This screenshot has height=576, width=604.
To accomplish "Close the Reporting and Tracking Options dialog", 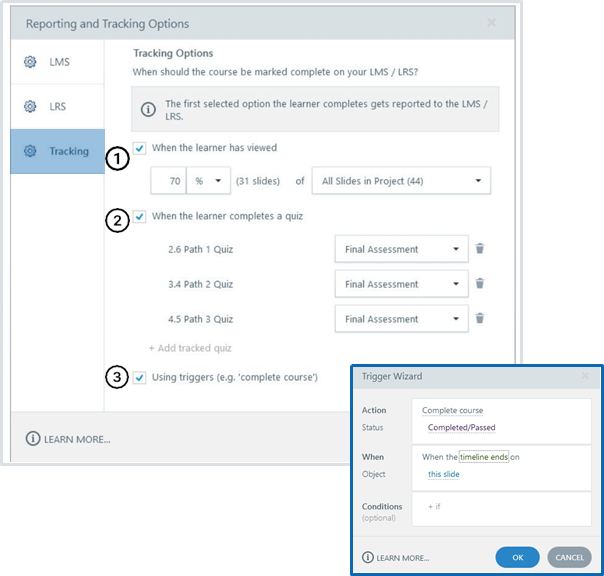I will [x=491, y=22].
